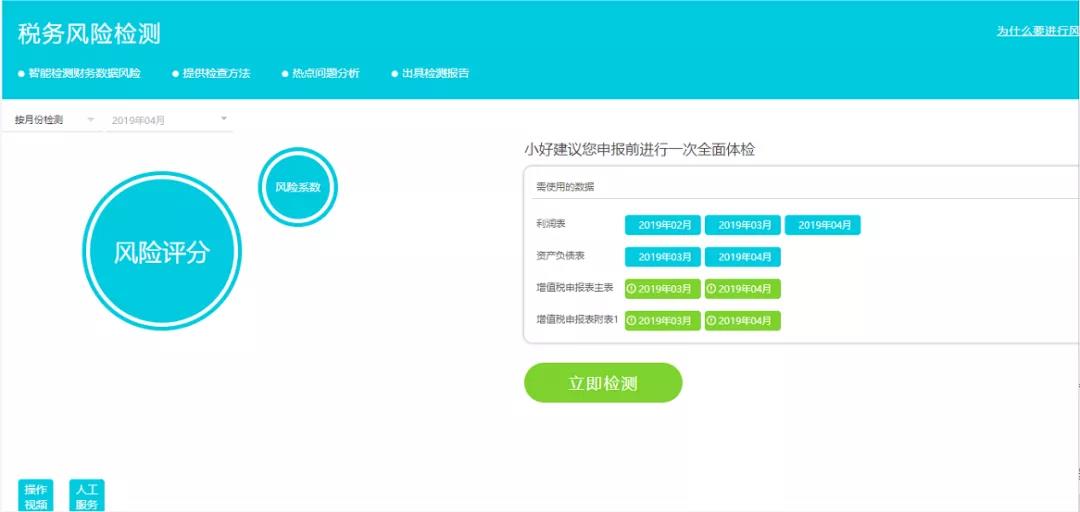Click the 风险评分 large circle
Screen dimensions: 1080x512
pos(161,251)
